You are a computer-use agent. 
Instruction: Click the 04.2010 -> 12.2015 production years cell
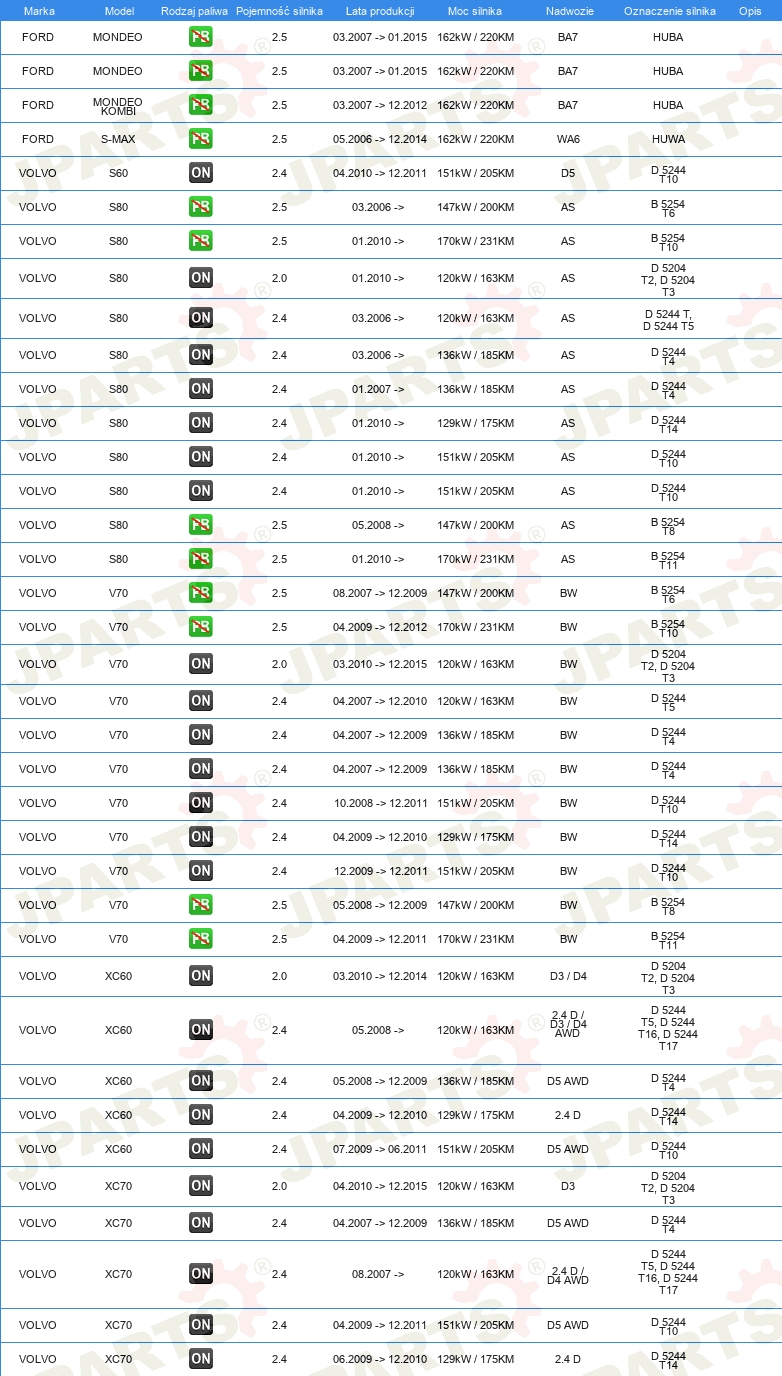(x=380, y=1186)
